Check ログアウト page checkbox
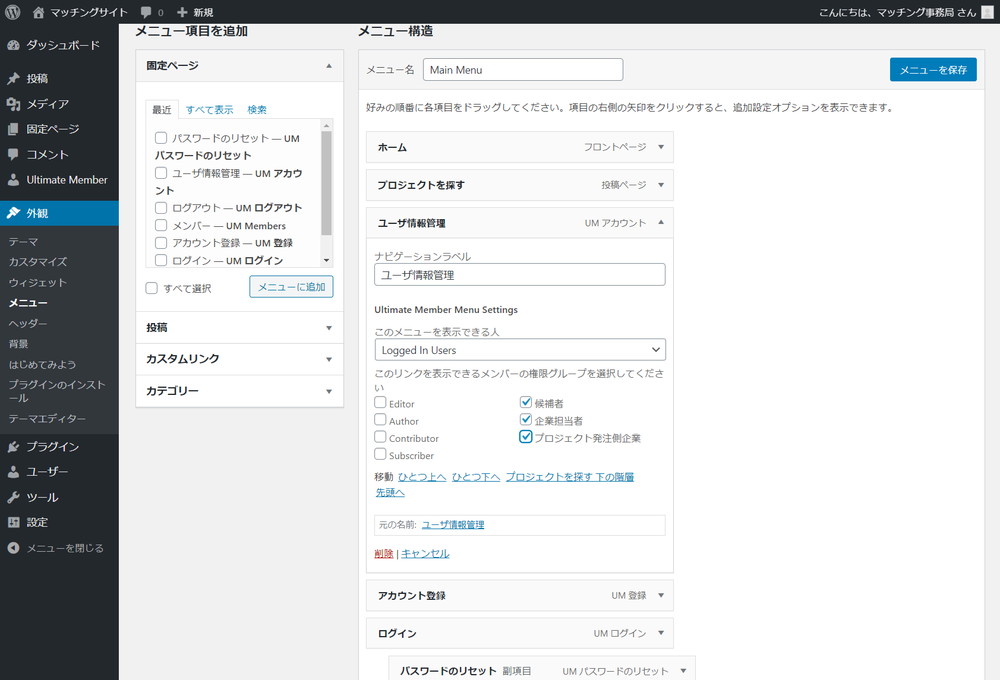The height and width of the screenshot is (680, 1000). coord(161,207)
